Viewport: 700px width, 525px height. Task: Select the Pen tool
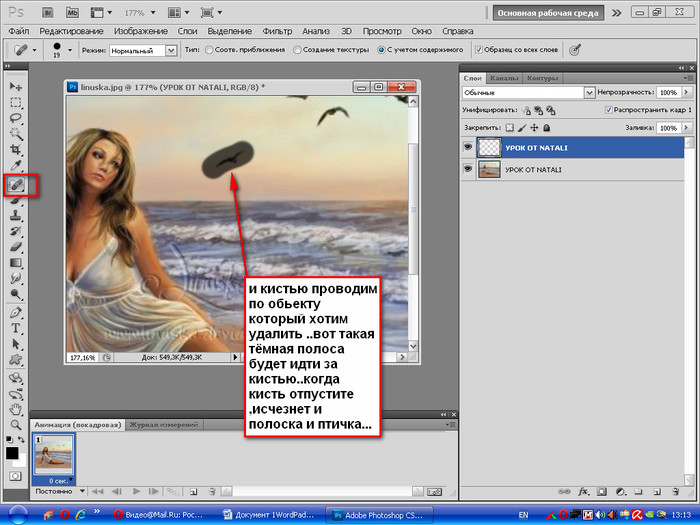click(16, 312)
